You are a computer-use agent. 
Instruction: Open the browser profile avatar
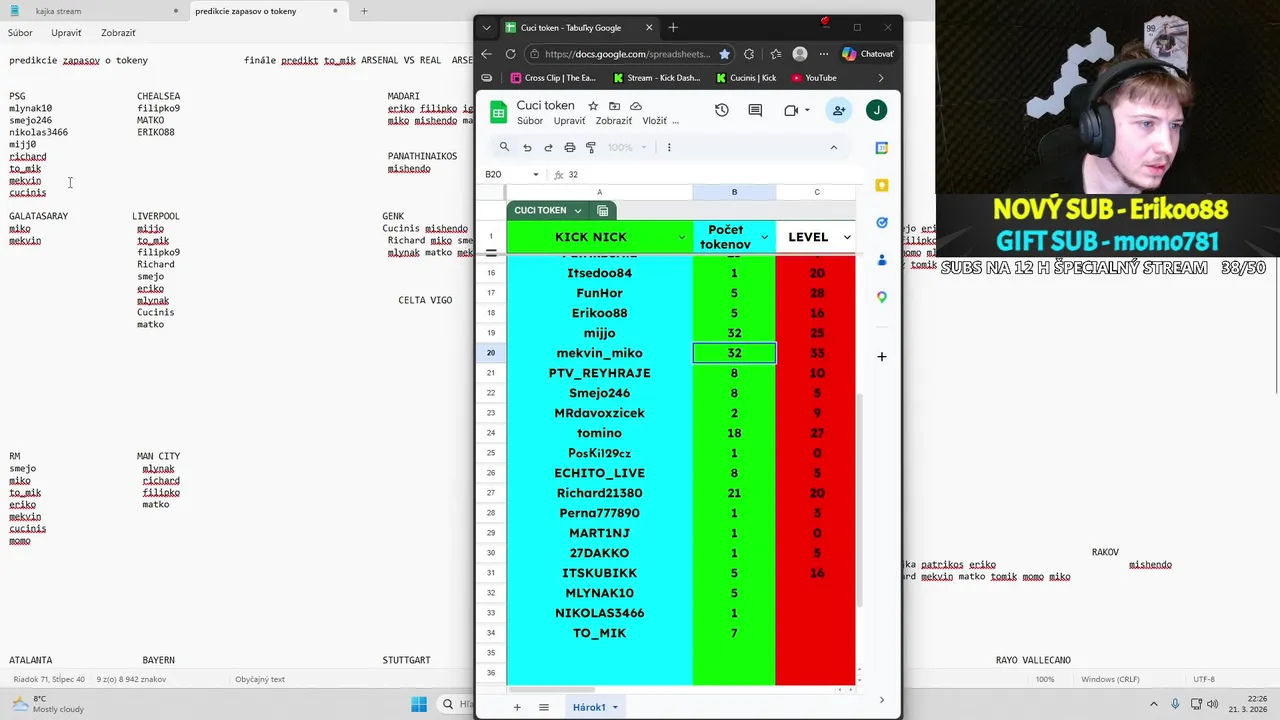799,54
